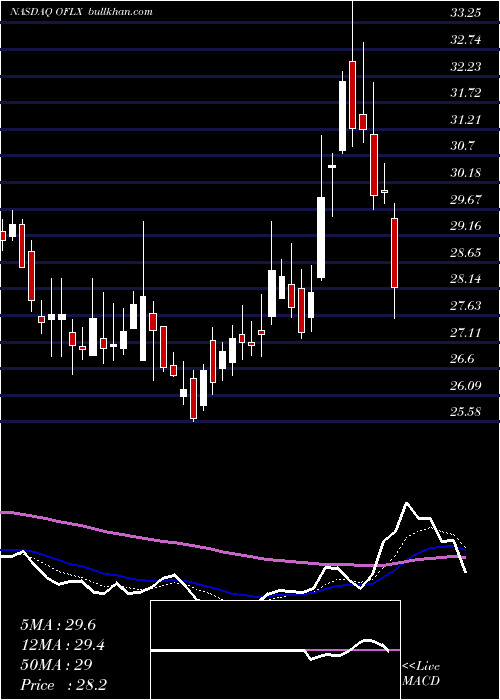Click the 30.18 price axis label
The image size is (500, 700).
[x=466, y=173]
